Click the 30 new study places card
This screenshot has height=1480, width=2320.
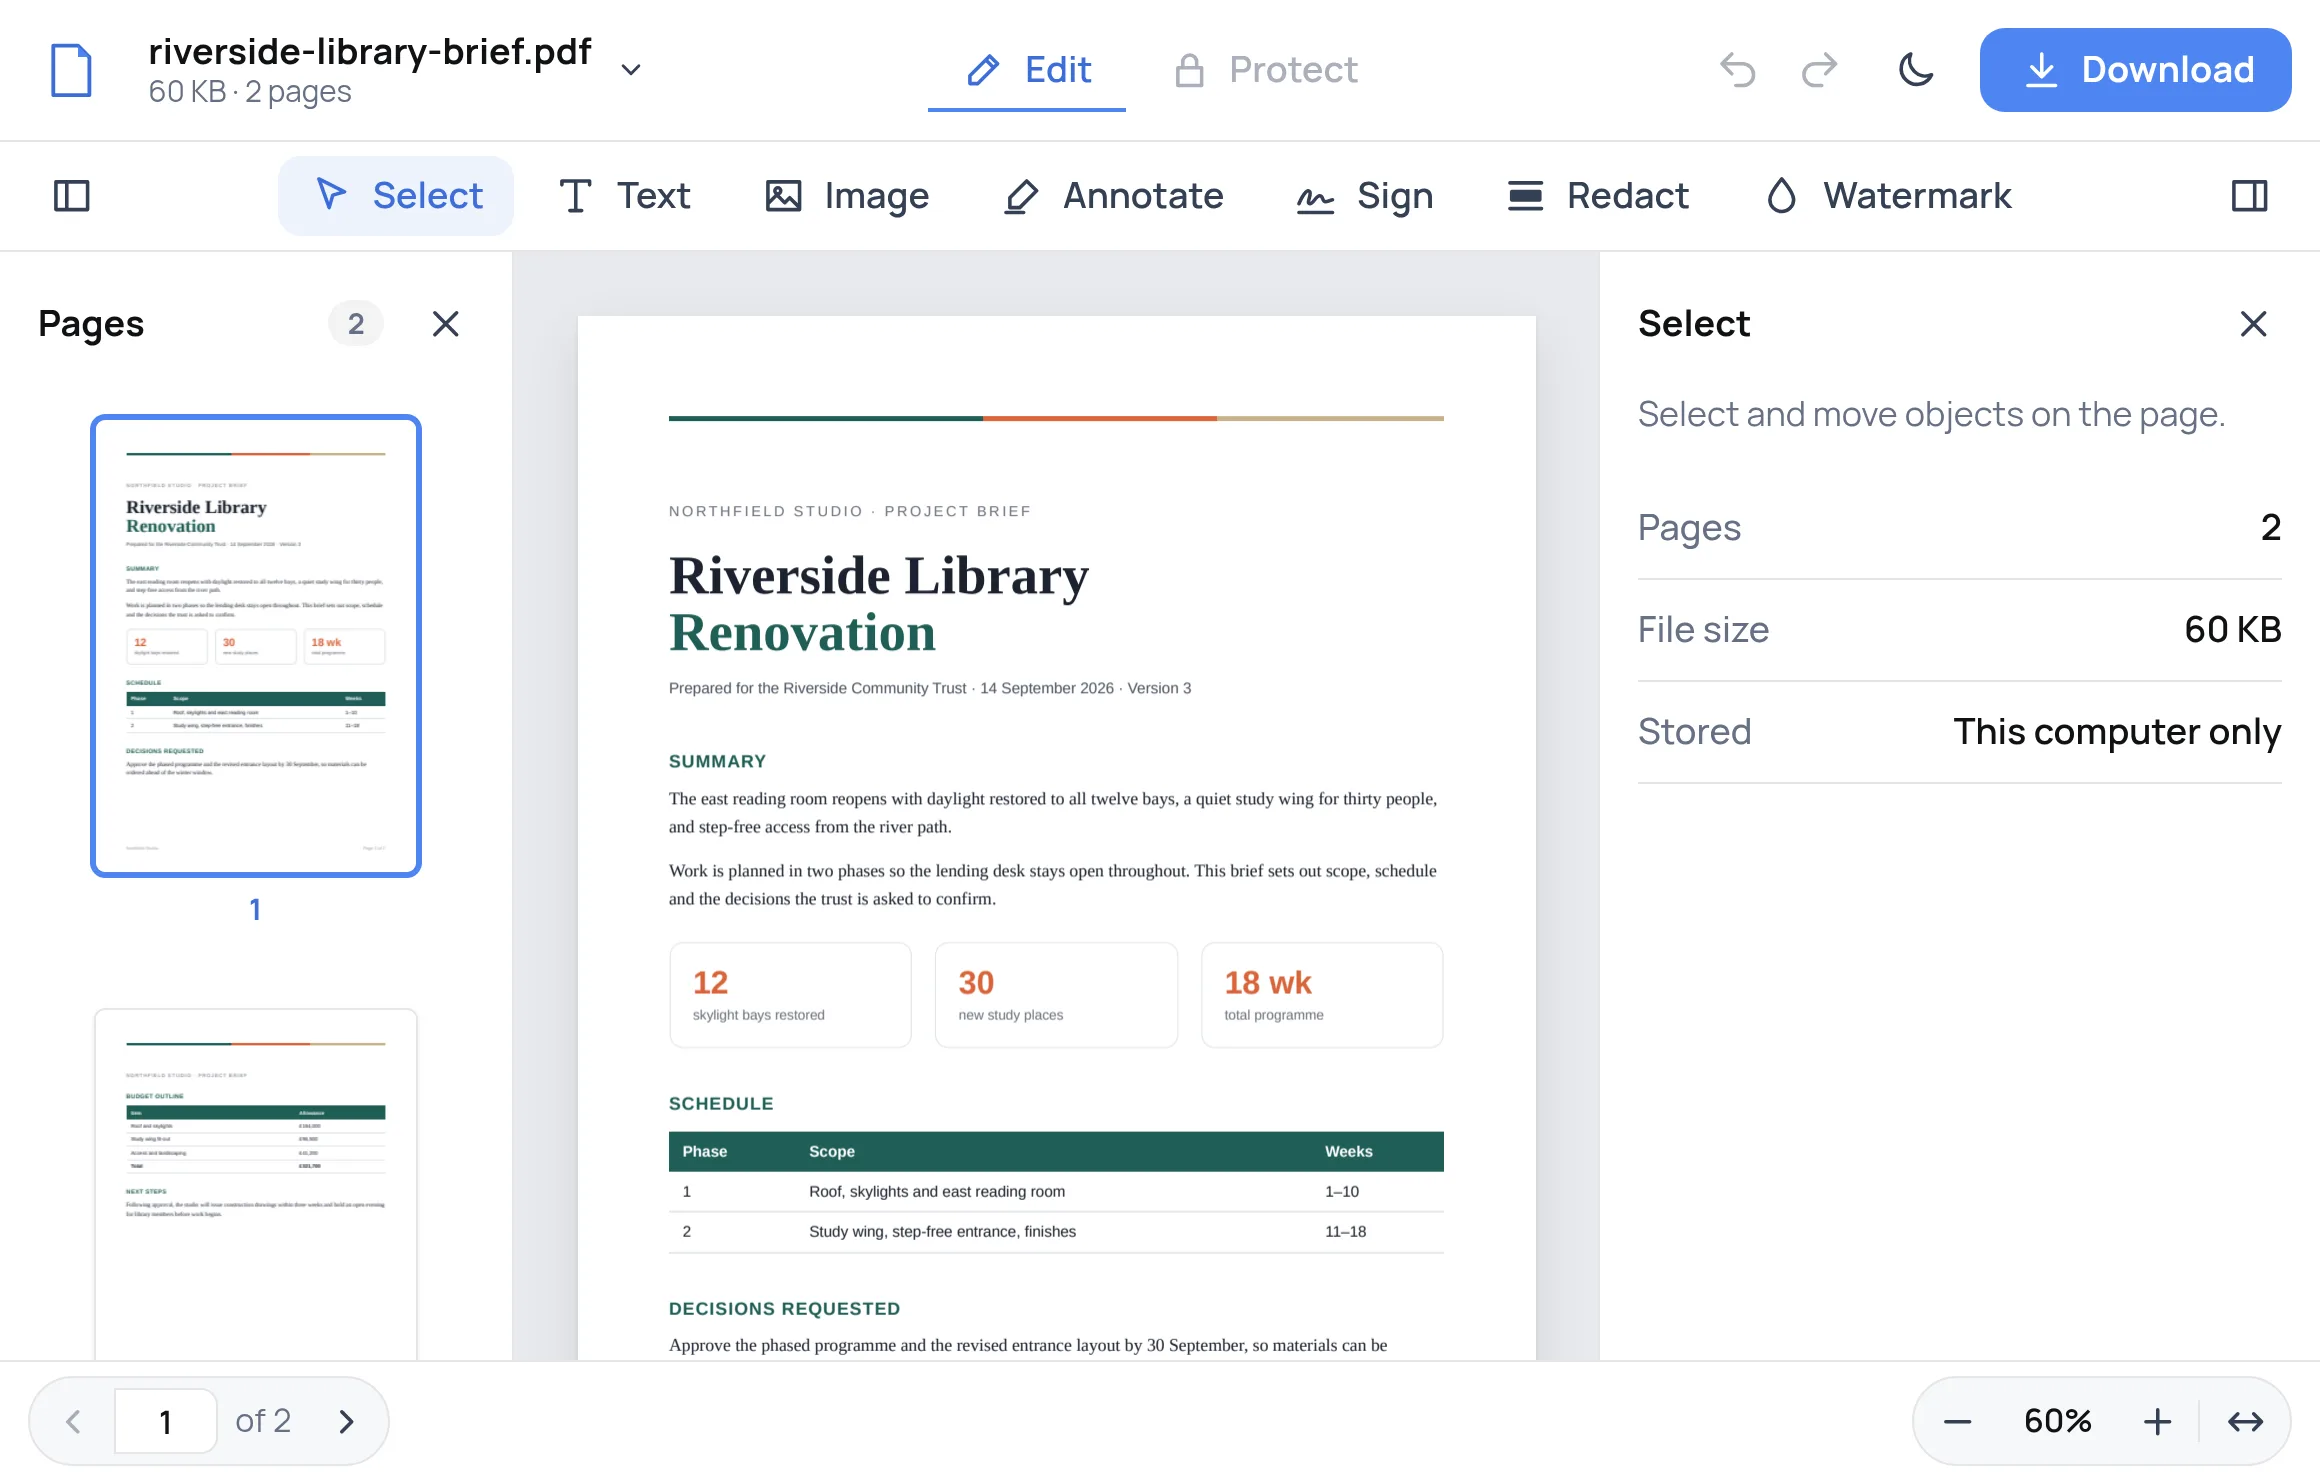(1056, 995)
